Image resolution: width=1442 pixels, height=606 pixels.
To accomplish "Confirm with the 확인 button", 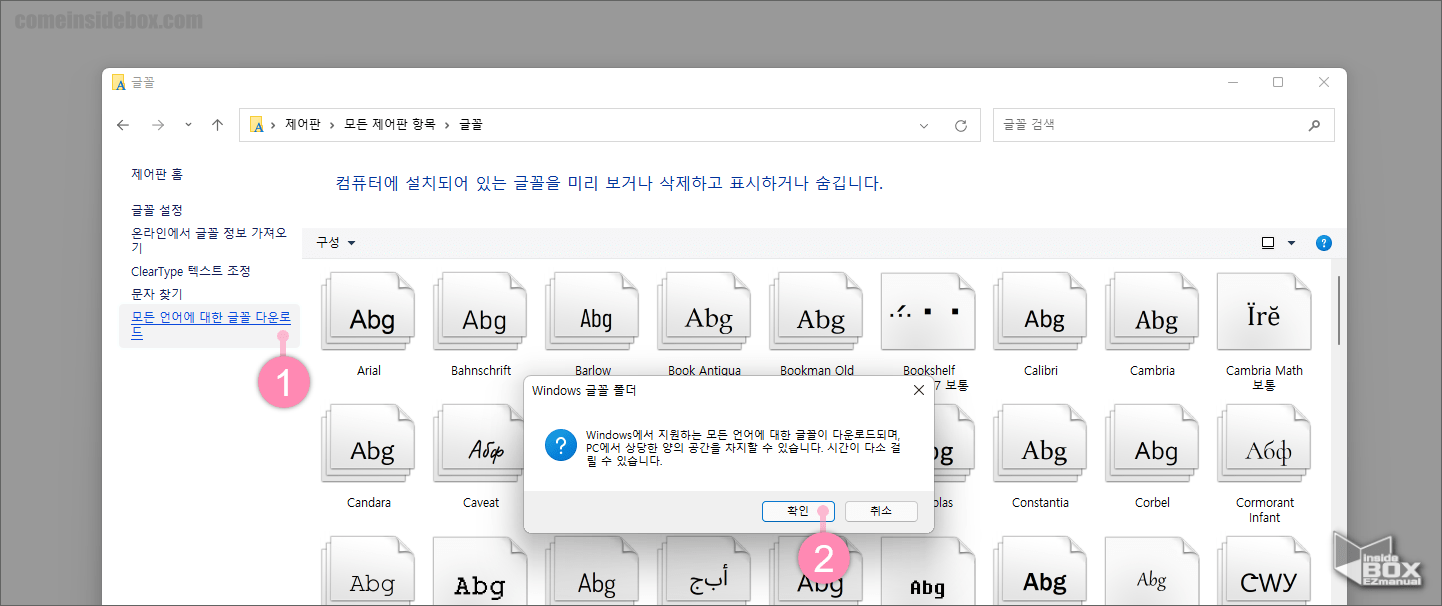I will point(798,511).
